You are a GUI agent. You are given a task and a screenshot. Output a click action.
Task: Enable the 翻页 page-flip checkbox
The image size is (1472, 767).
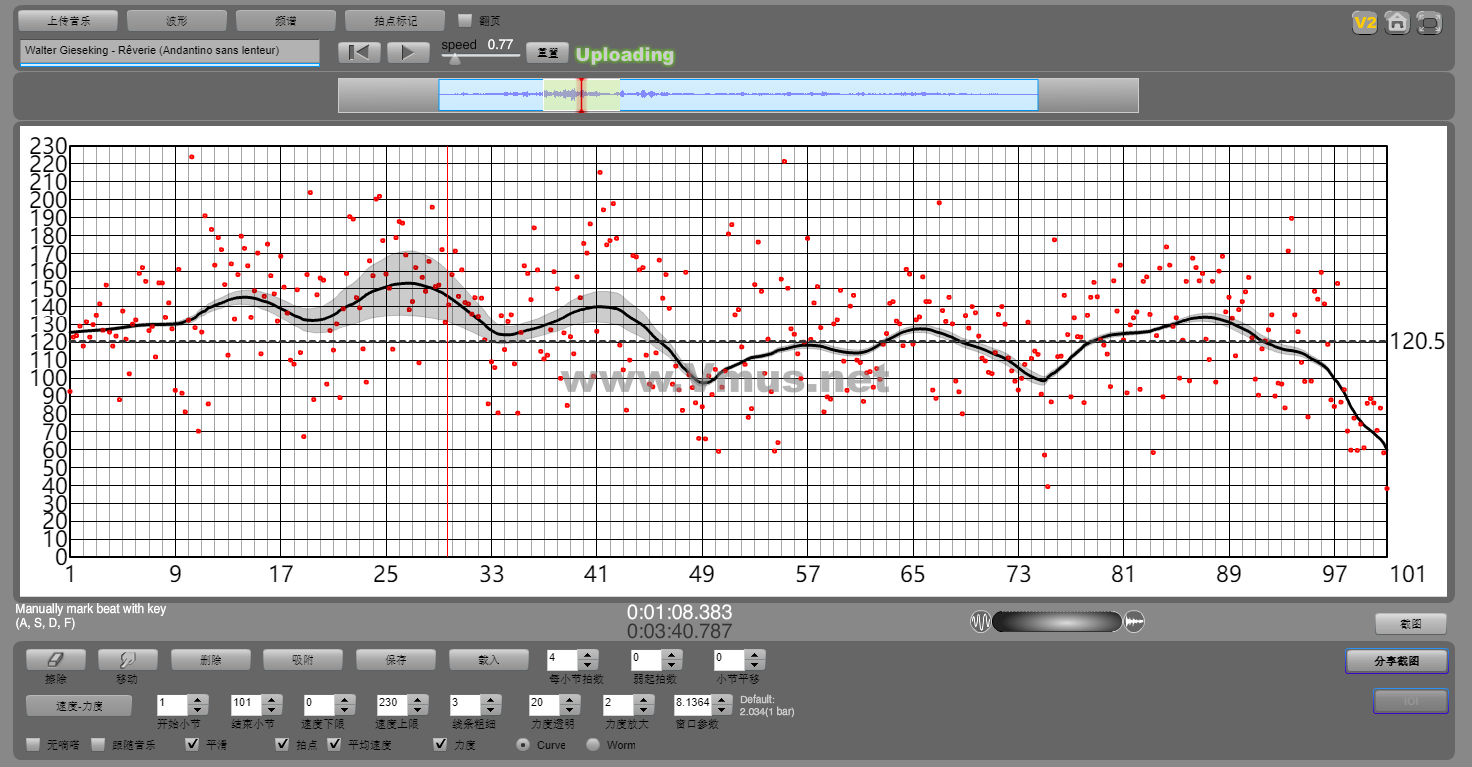464,20
